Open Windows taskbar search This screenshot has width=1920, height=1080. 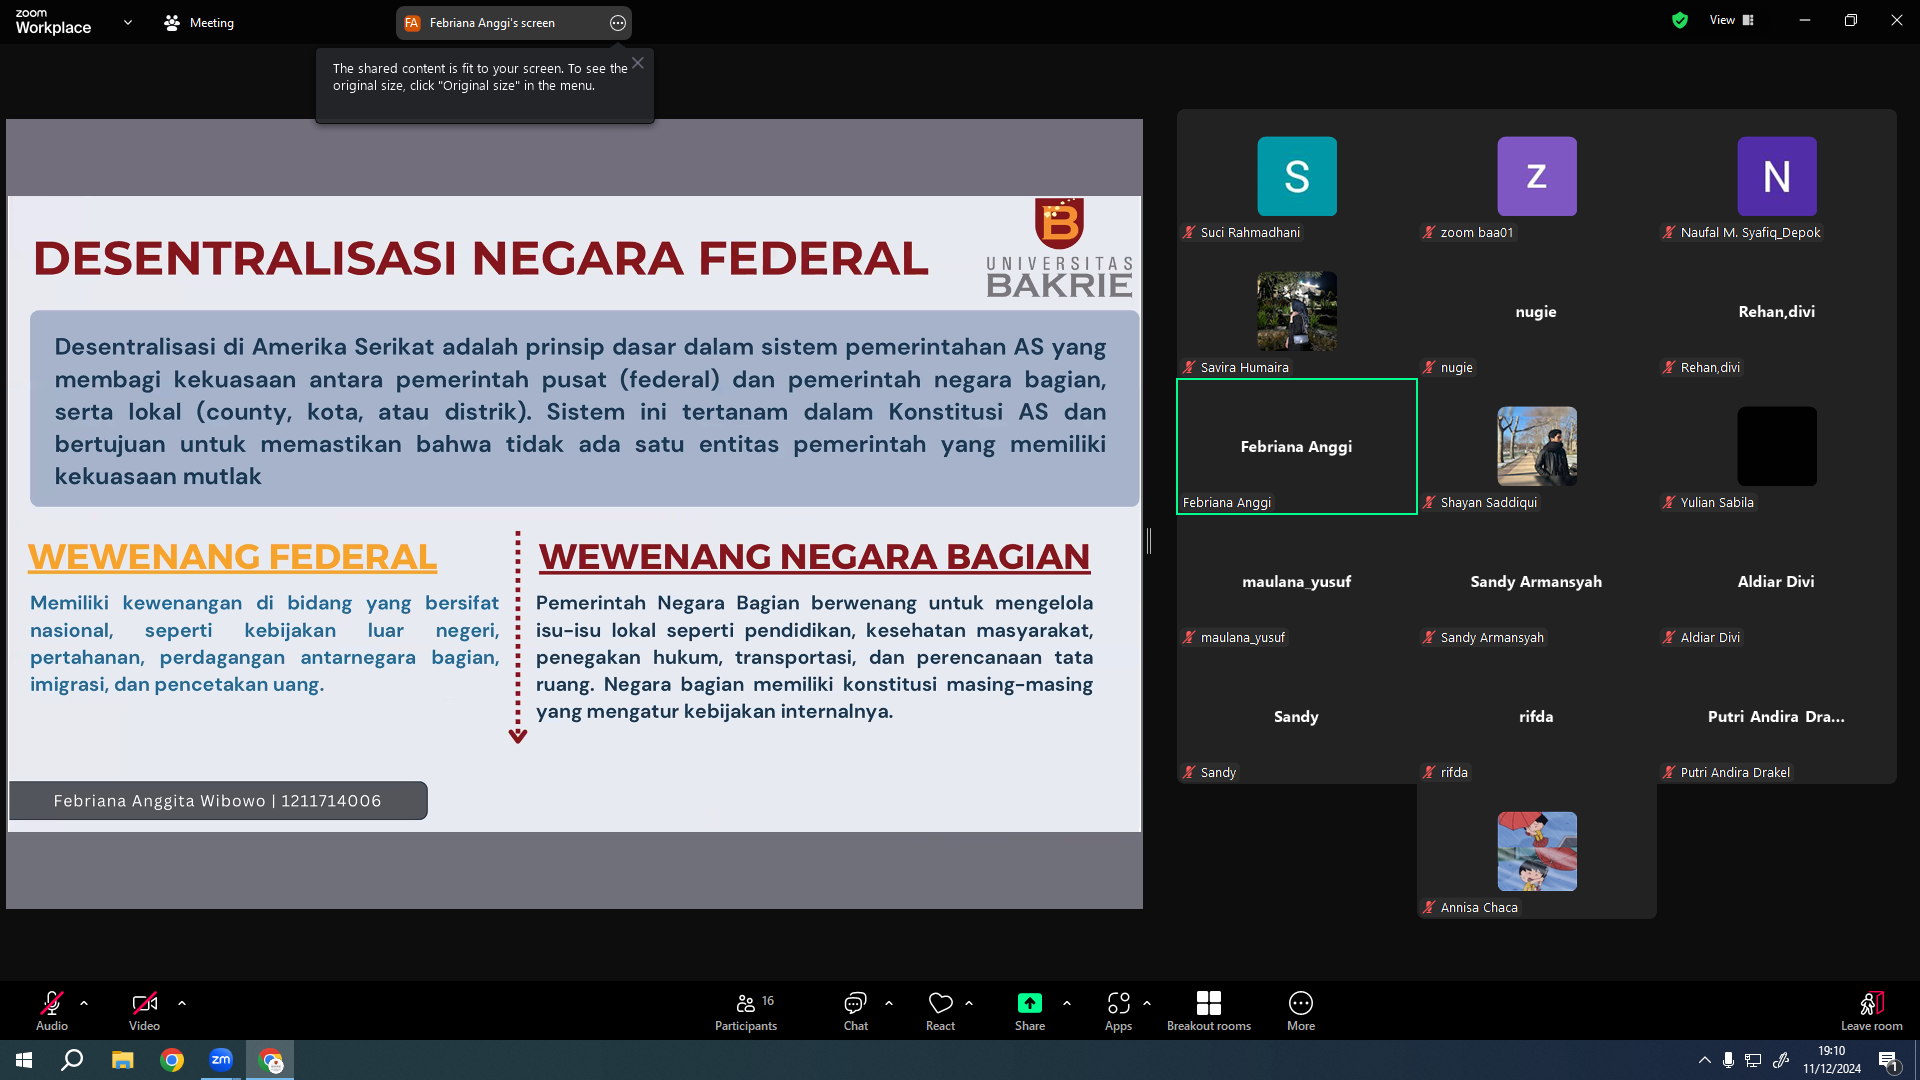72,1060
